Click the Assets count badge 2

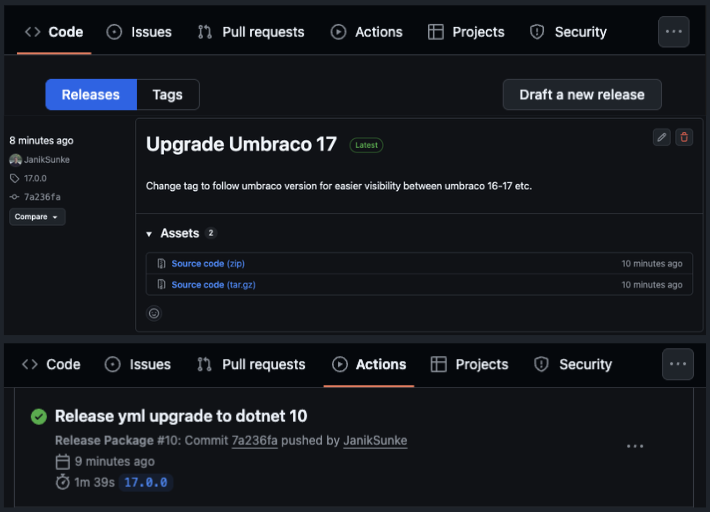pyautogui.click(x=211, y=233)
